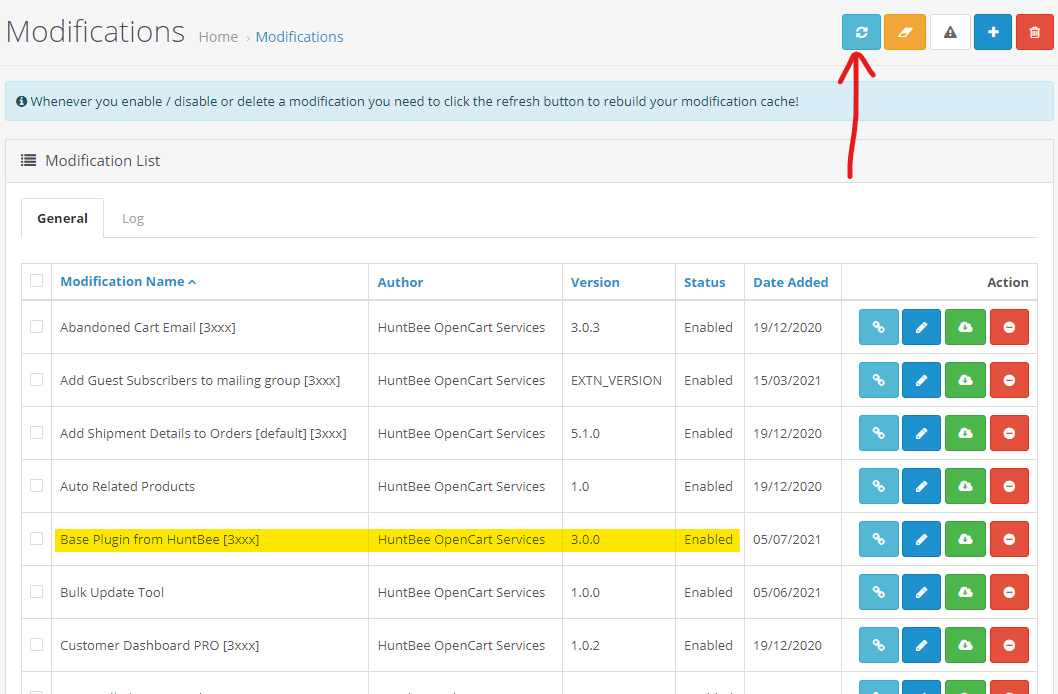The height and width of the screenshot is (694, 1058).
Task: Click the "15/03/2021" date cell
Action: coord(787,380)
